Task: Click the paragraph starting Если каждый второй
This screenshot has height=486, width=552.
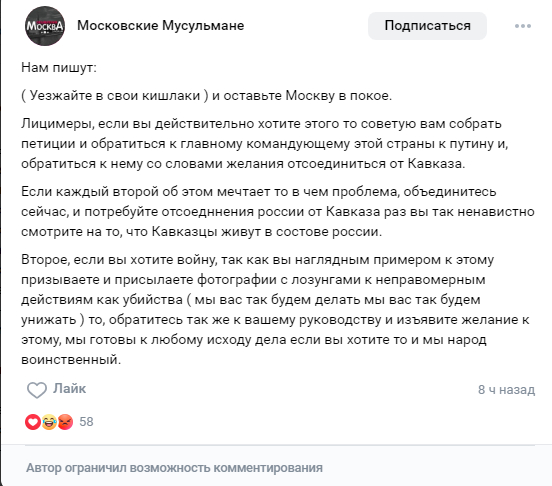Action: tap(278, 212)
